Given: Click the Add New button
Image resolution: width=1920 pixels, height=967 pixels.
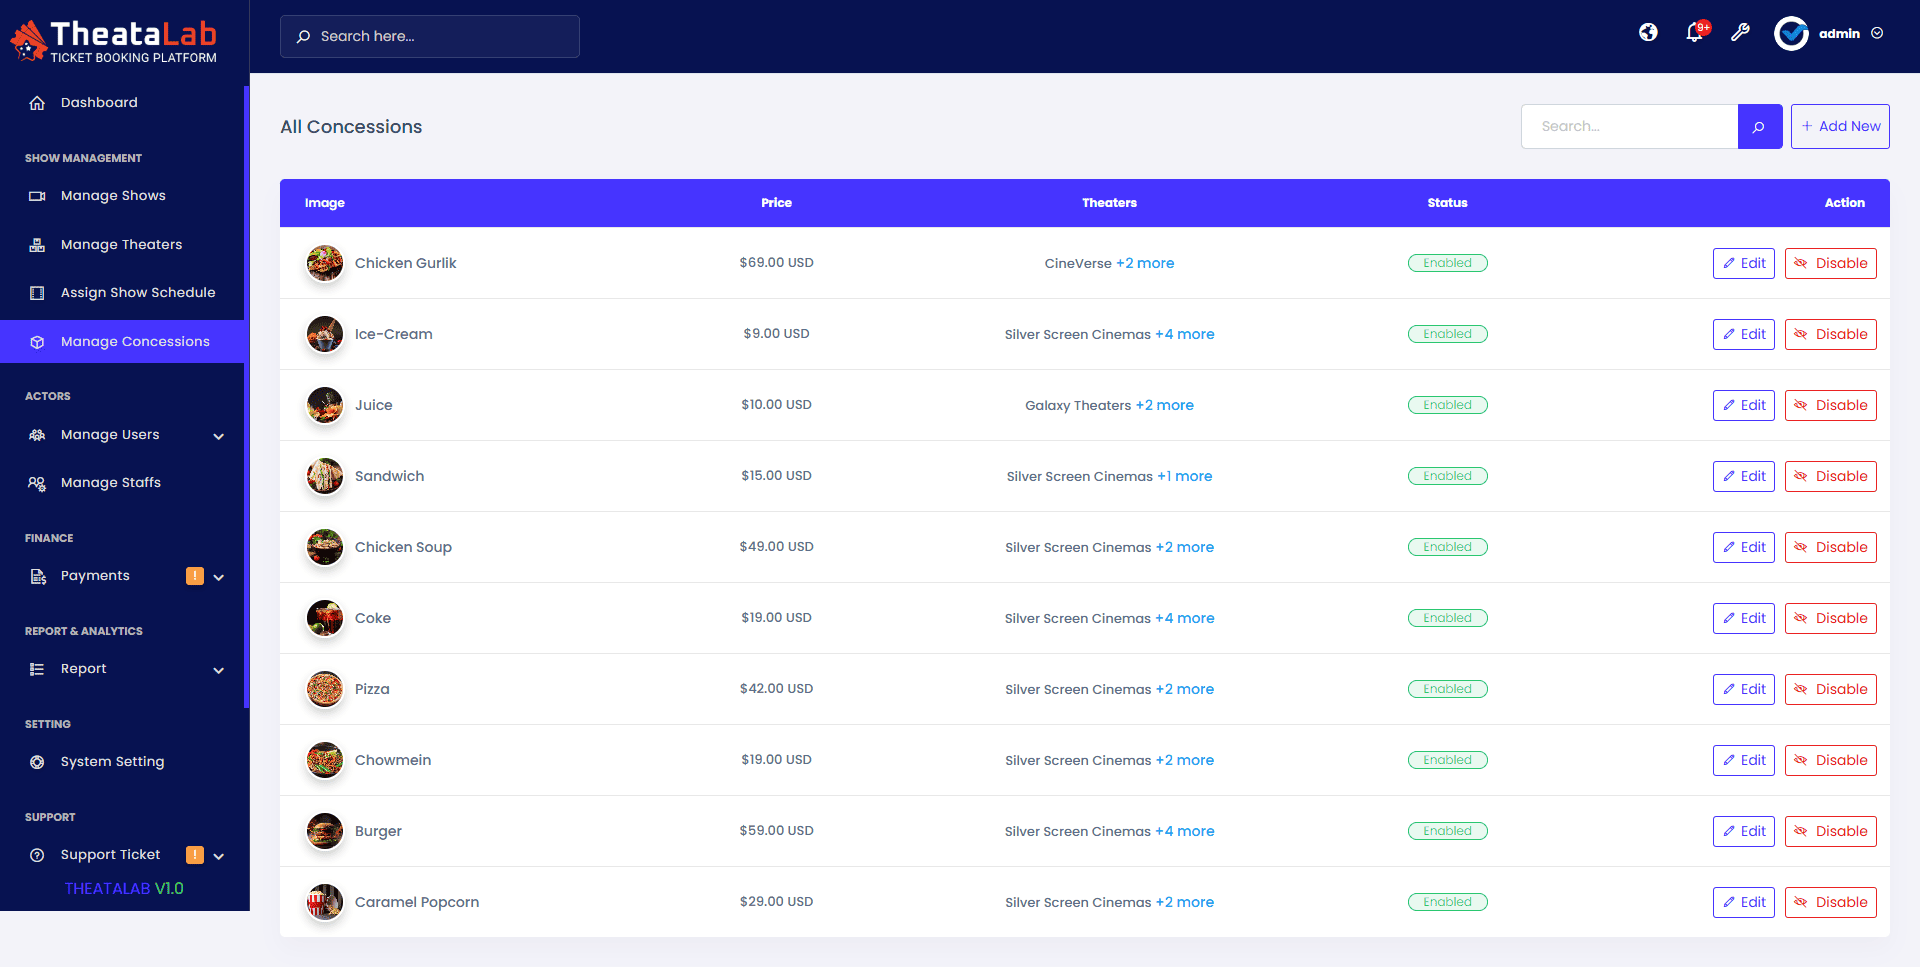Looking at the screenshot, I should pyautogui.click(x=1840, y=126).
